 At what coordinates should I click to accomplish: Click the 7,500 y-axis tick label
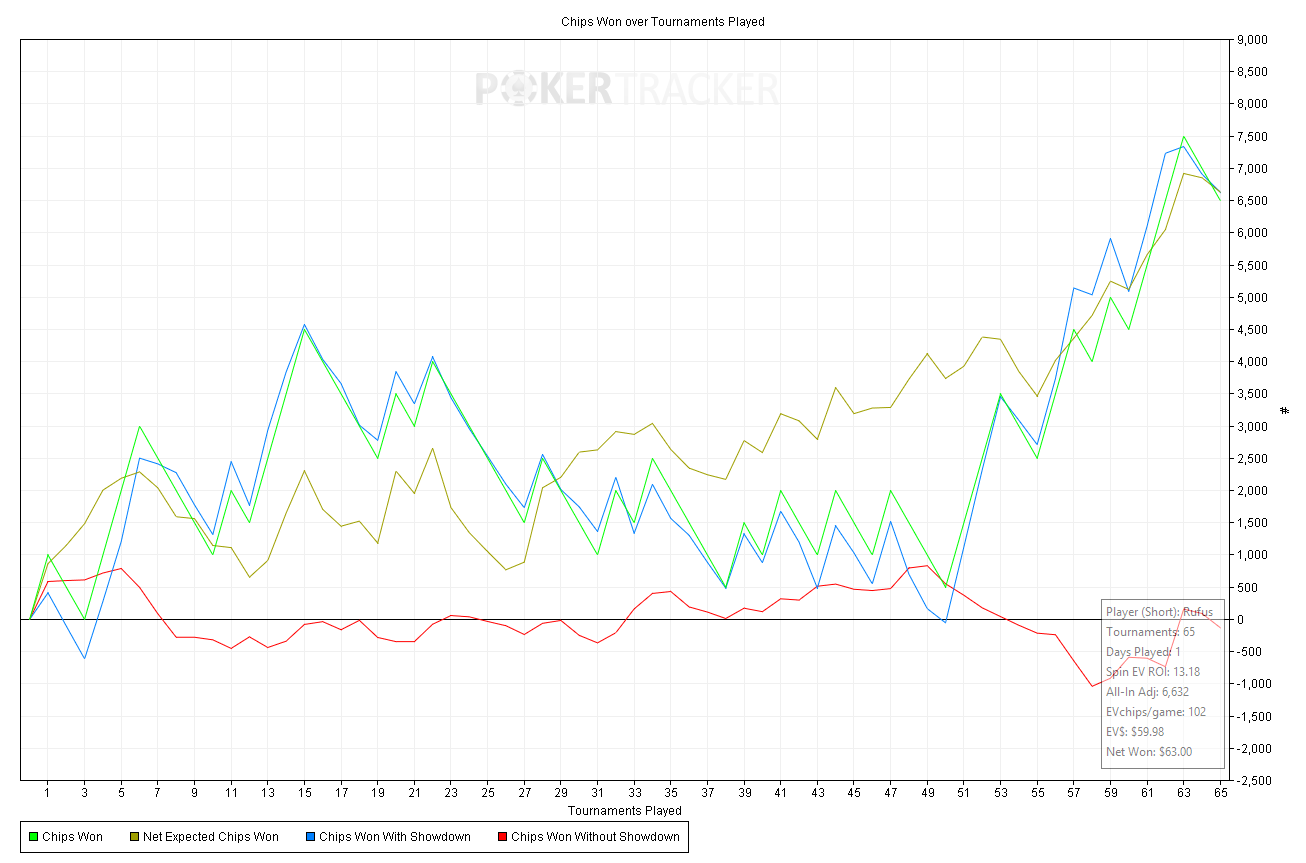tap(1254, 137)
